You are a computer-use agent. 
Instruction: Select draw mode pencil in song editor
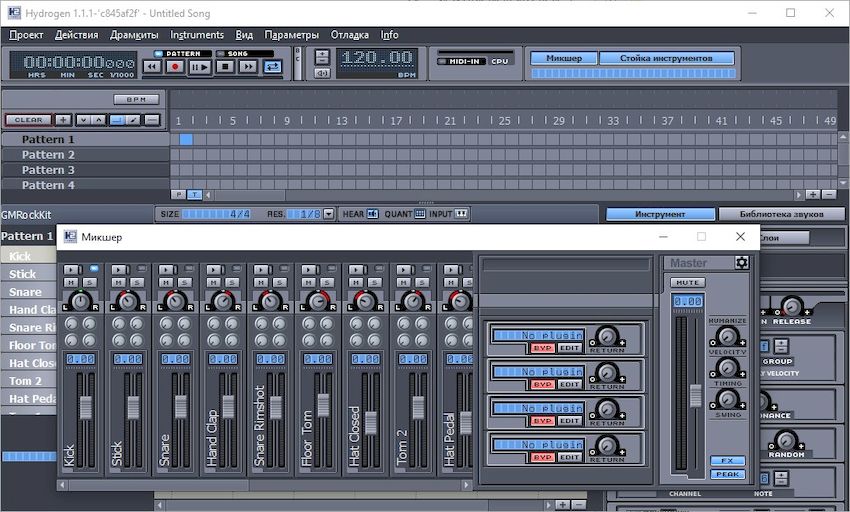click(134, 120)
